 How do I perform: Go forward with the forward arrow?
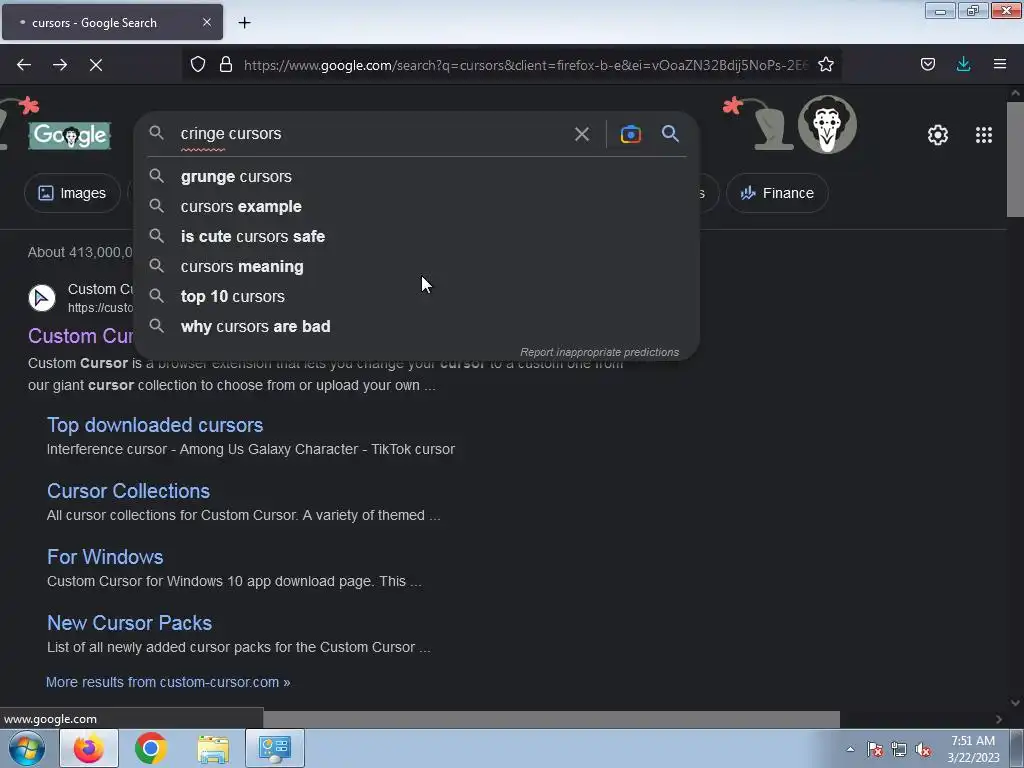pyautogui.click(x=60, y=65)
